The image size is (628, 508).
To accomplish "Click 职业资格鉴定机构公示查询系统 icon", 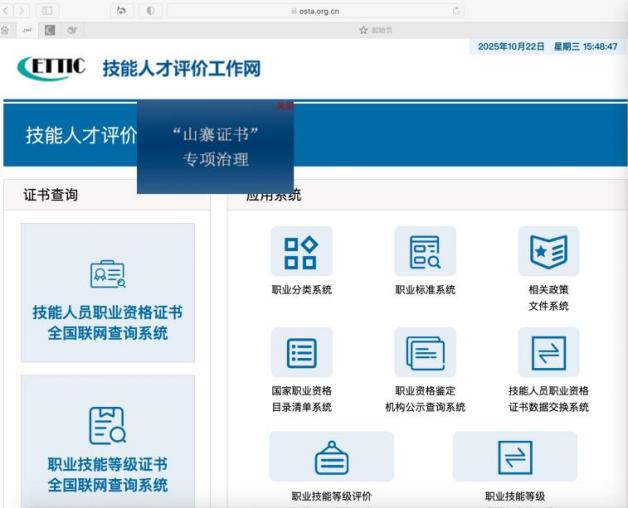I will (425, 352).
